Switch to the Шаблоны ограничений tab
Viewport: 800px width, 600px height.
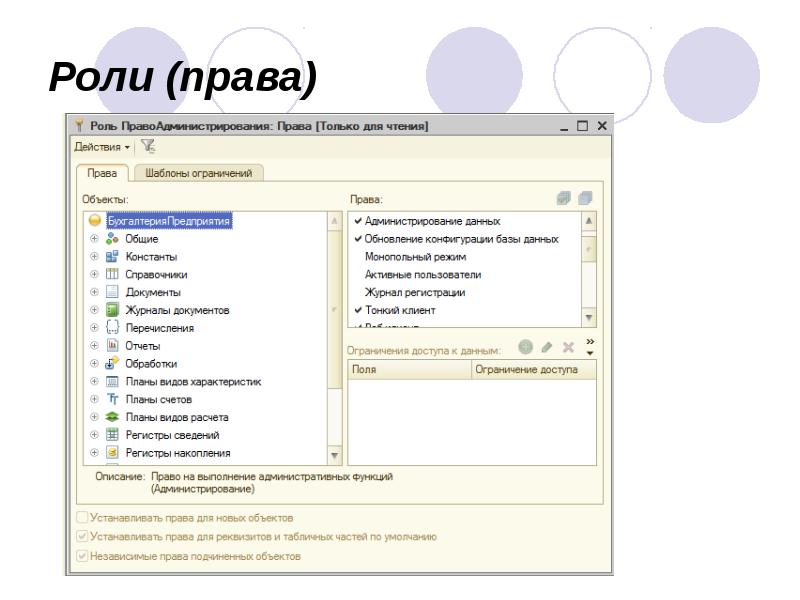tap(198, 173)
